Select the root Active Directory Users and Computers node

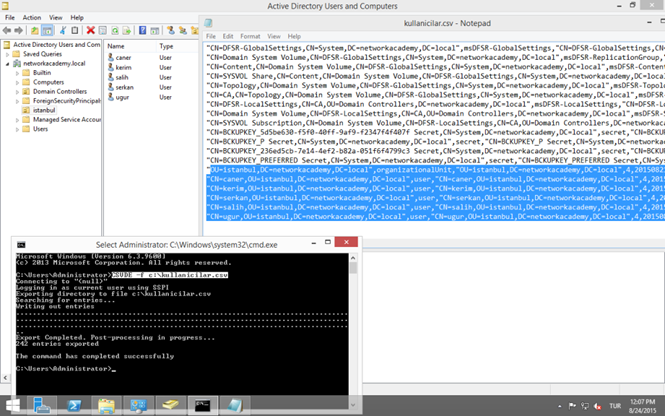point(56,45)
